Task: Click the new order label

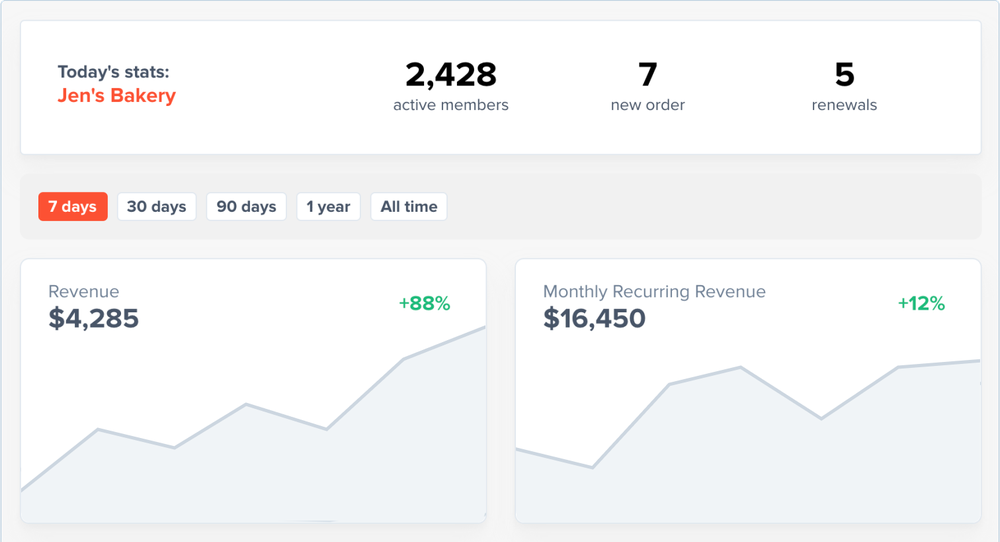Action: pyautogui.click(x=648, y=105)
